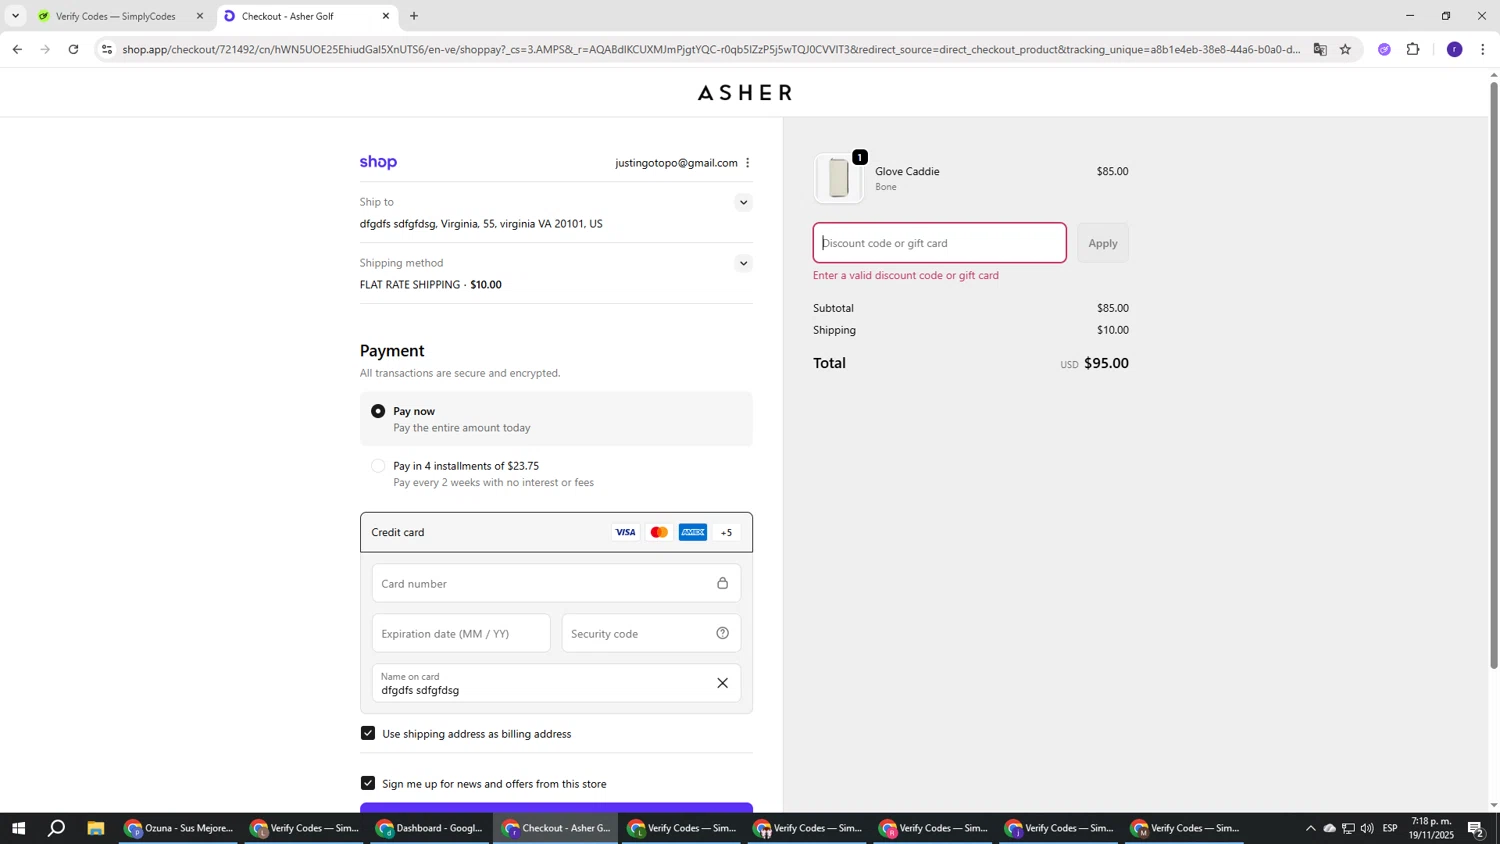The height and width of the screenshot is (844, 1500).
Task: Uncheck Sign me up for news and offers
Action: click(368, 784)
